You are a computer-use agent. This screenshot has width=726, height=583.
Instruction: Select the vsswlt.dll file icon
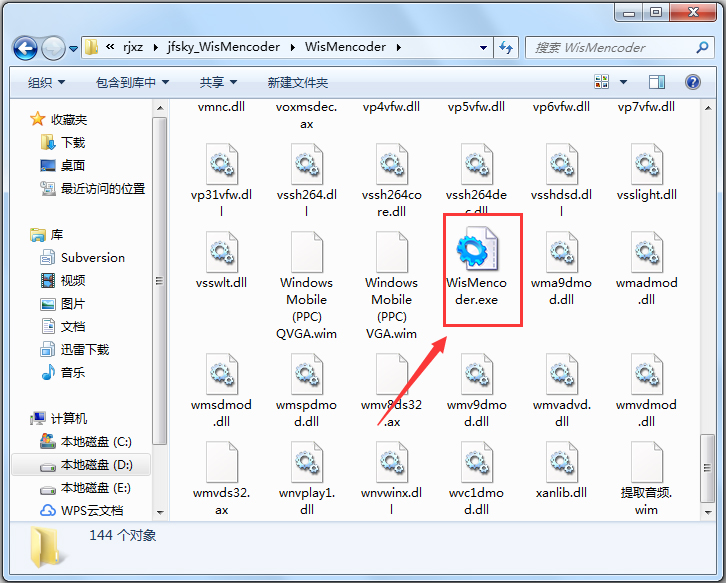point(222,252)
